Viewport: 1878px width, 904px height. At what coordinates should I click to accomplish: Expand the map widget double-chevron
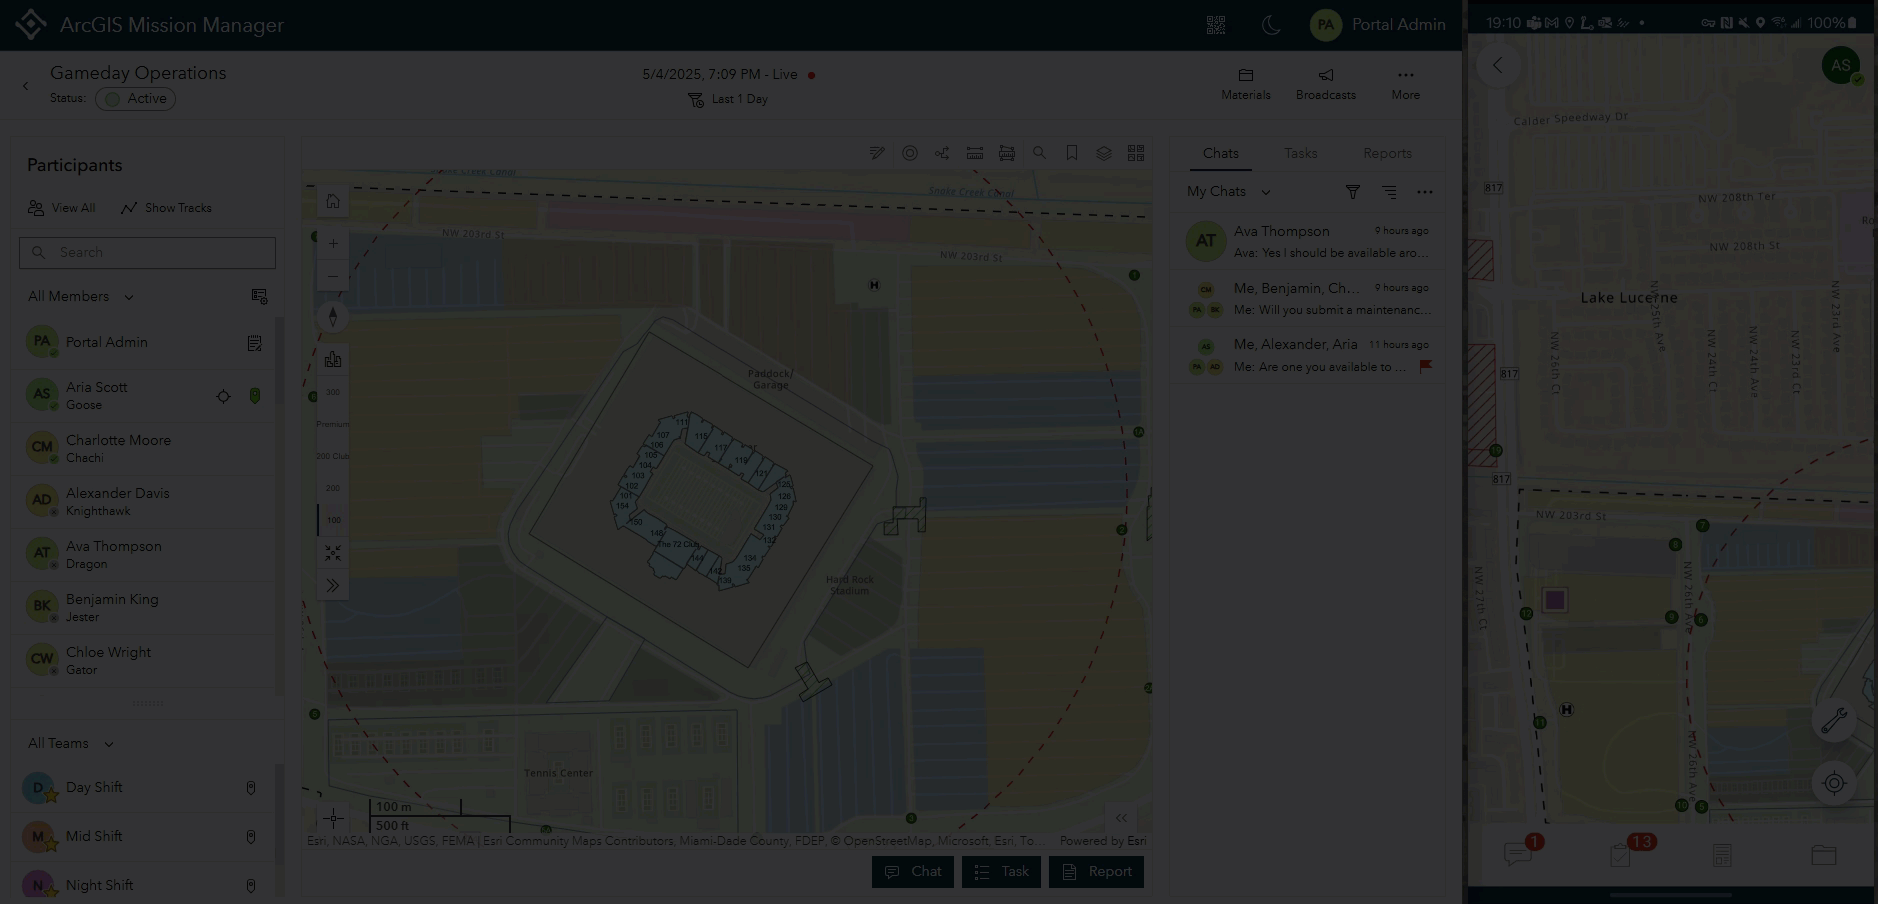tap(333, 585)
